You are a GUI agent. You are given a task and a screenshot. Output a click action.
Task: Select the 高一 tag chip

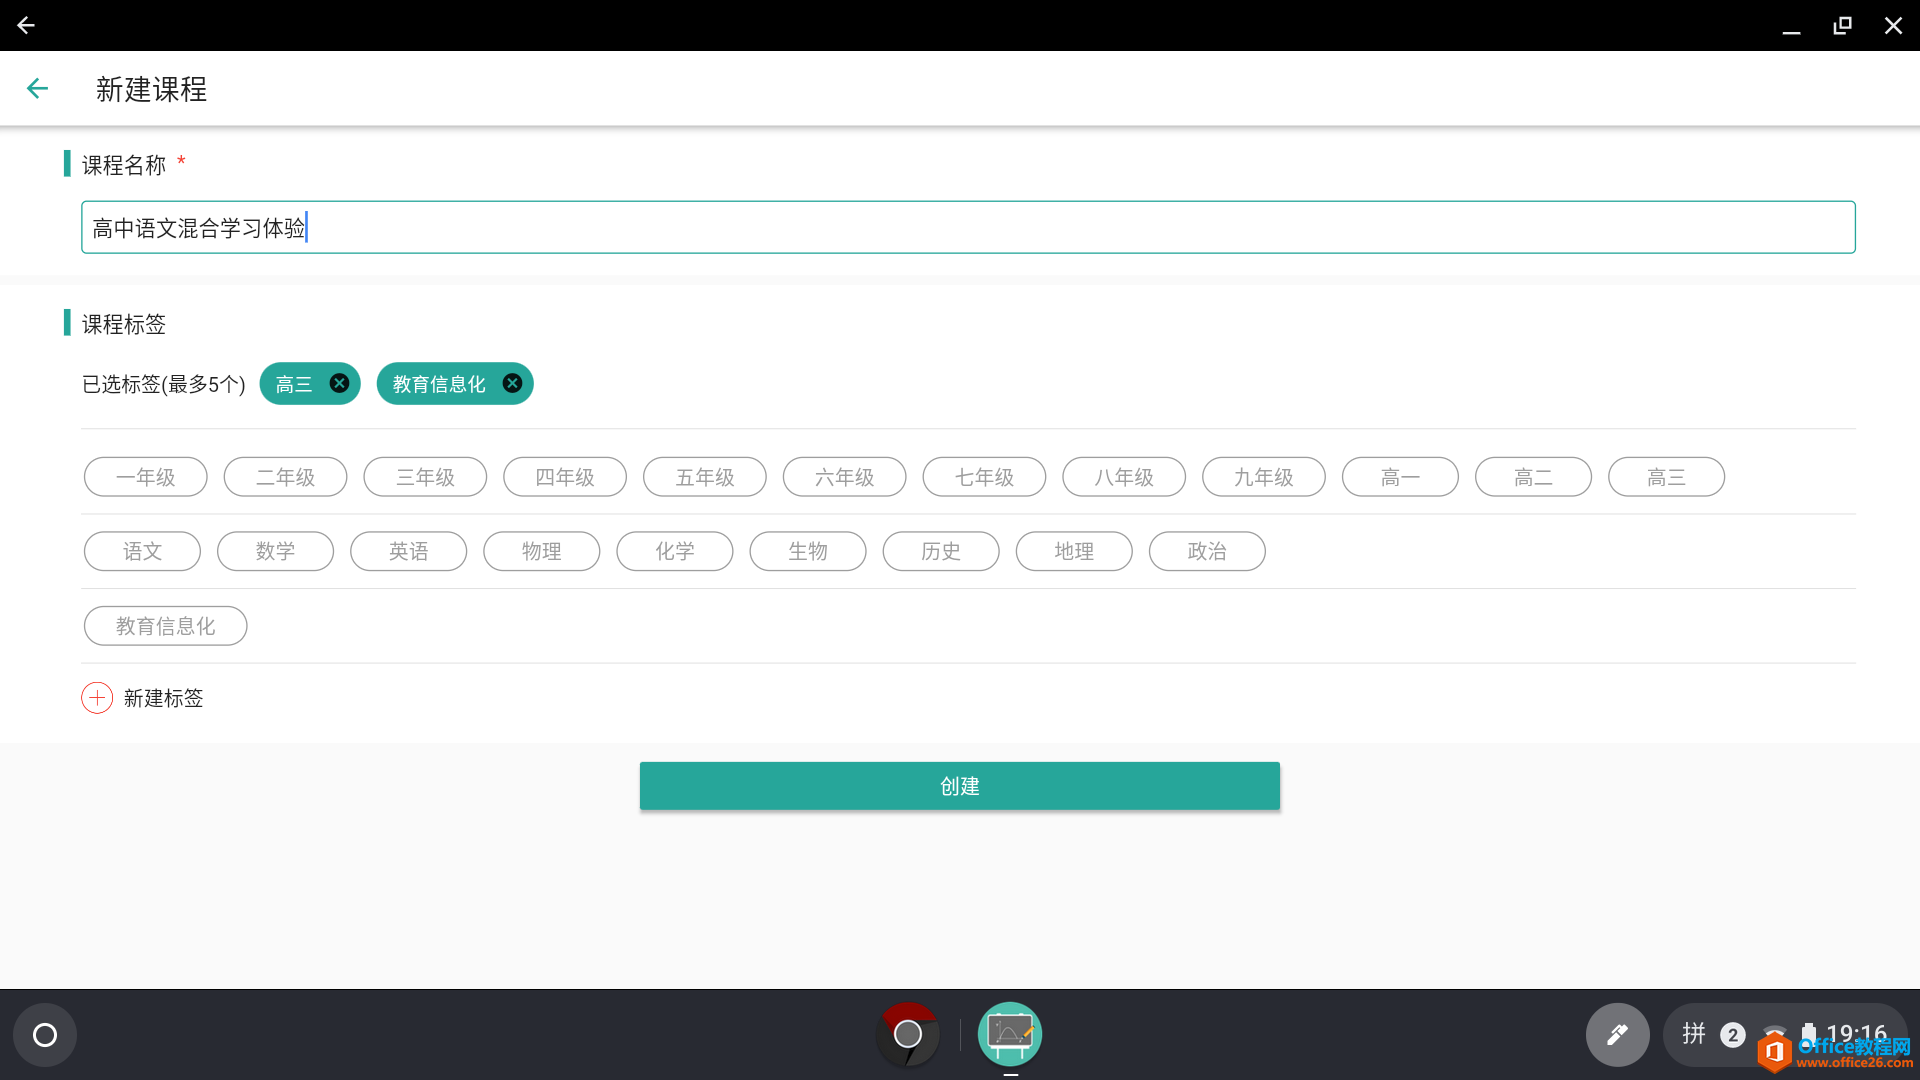click(1400, 477)
